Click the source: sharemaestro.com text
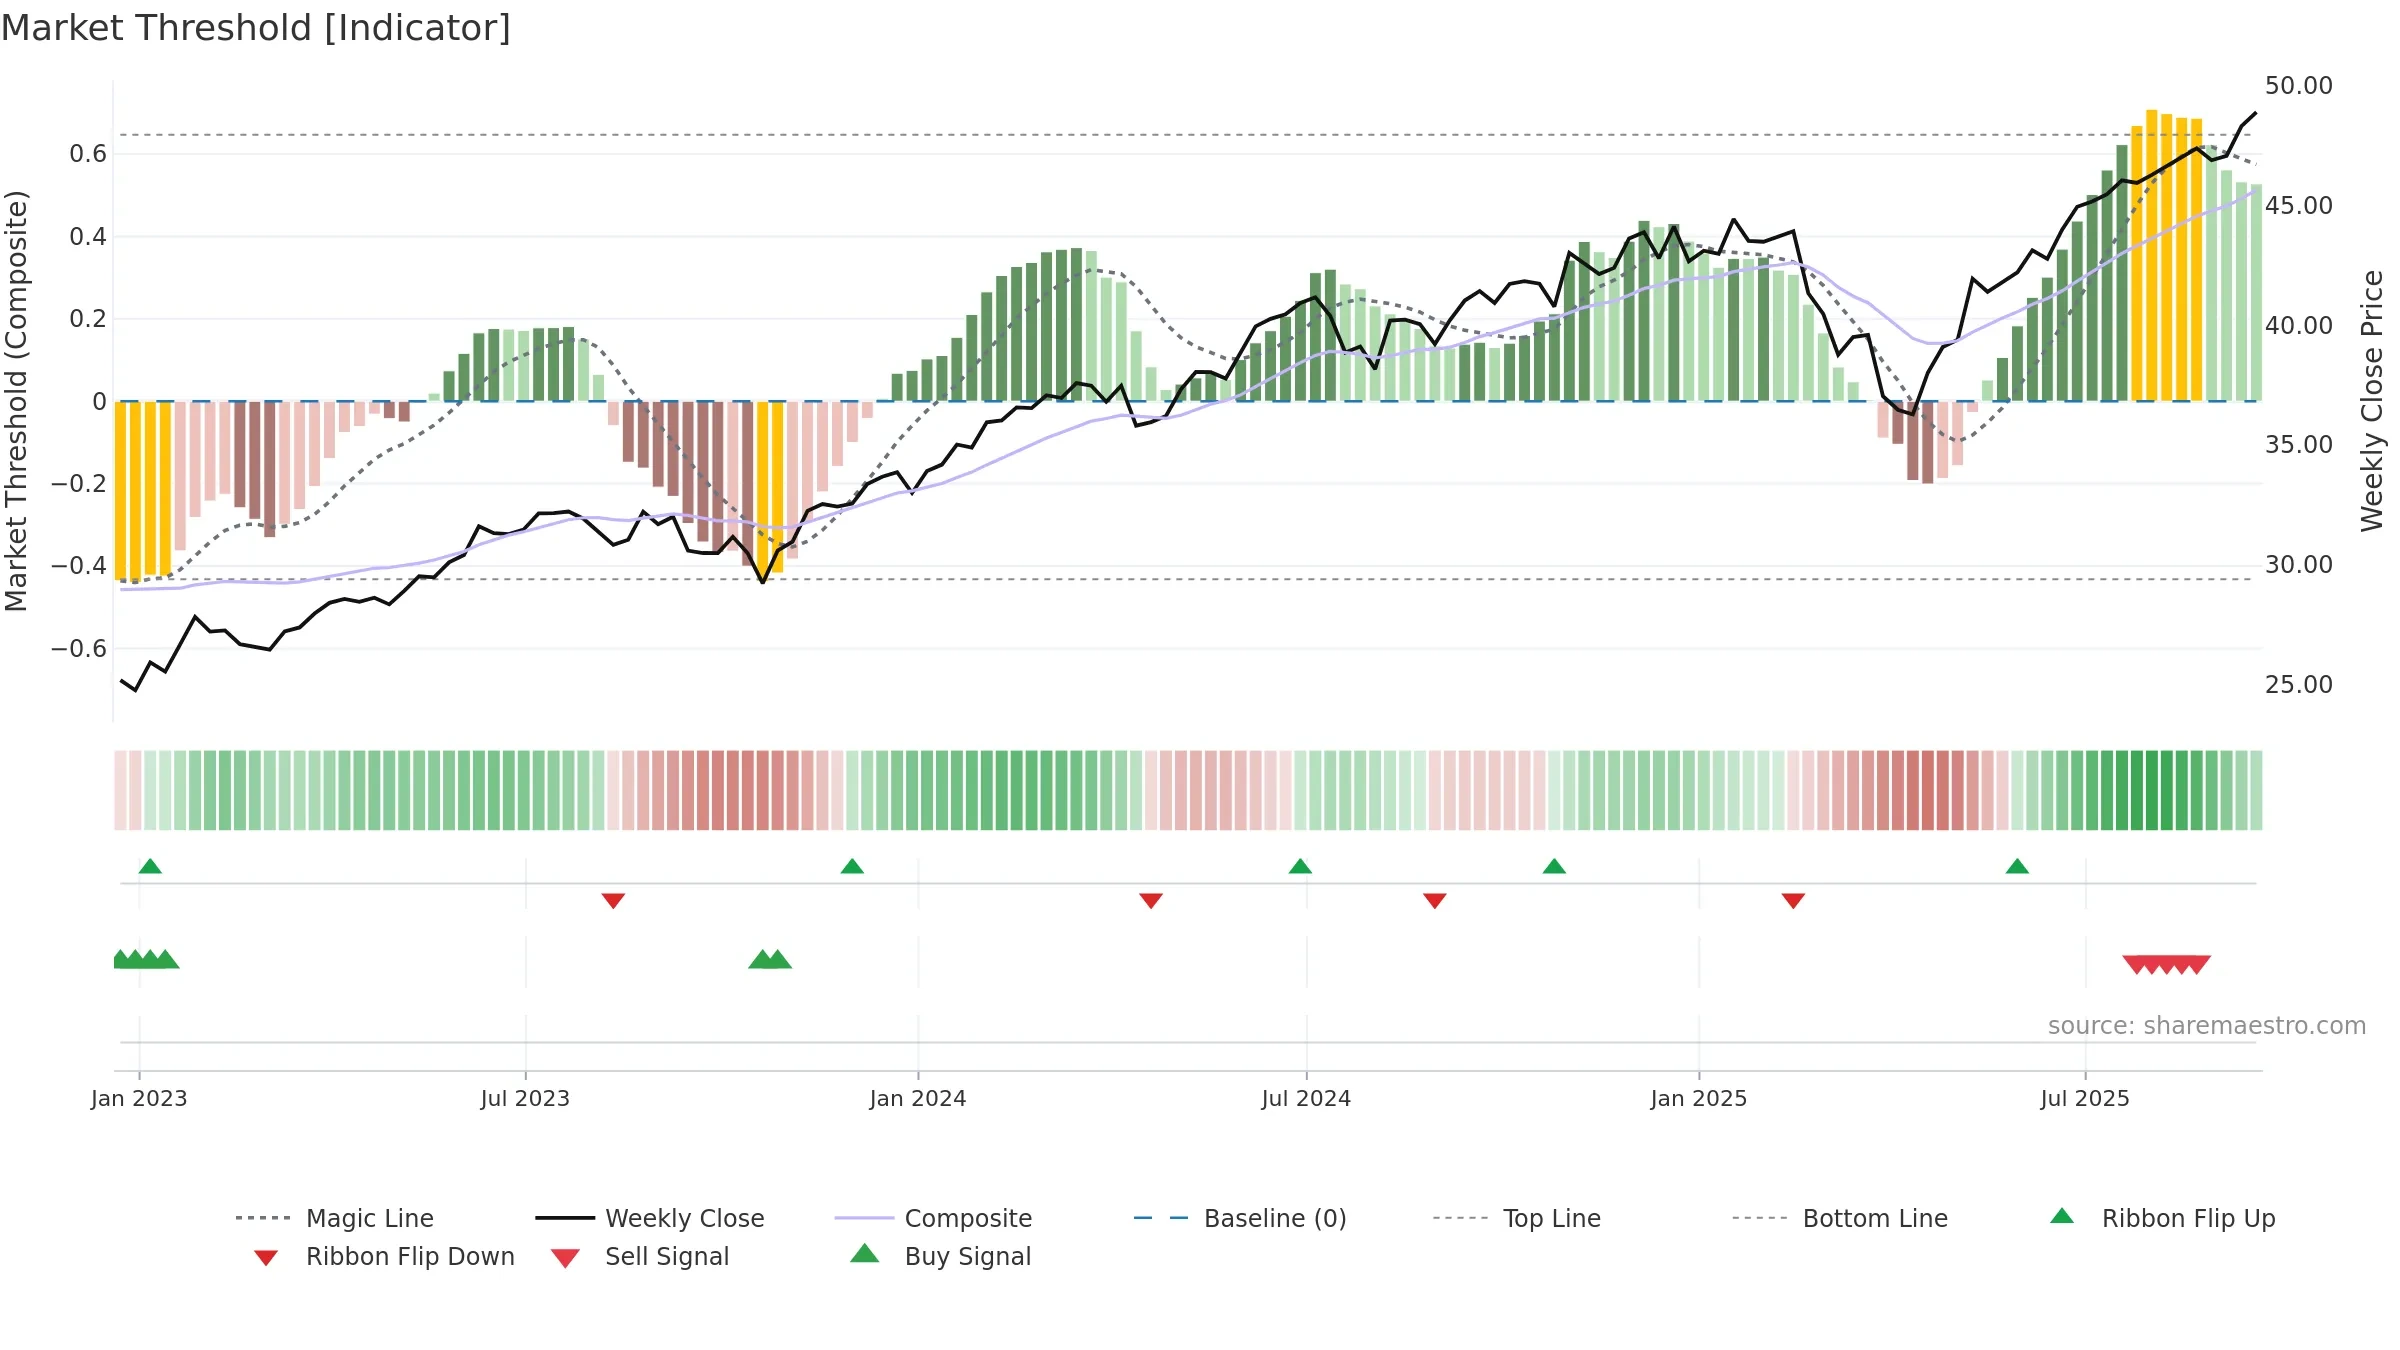 click(2207, 1026)
